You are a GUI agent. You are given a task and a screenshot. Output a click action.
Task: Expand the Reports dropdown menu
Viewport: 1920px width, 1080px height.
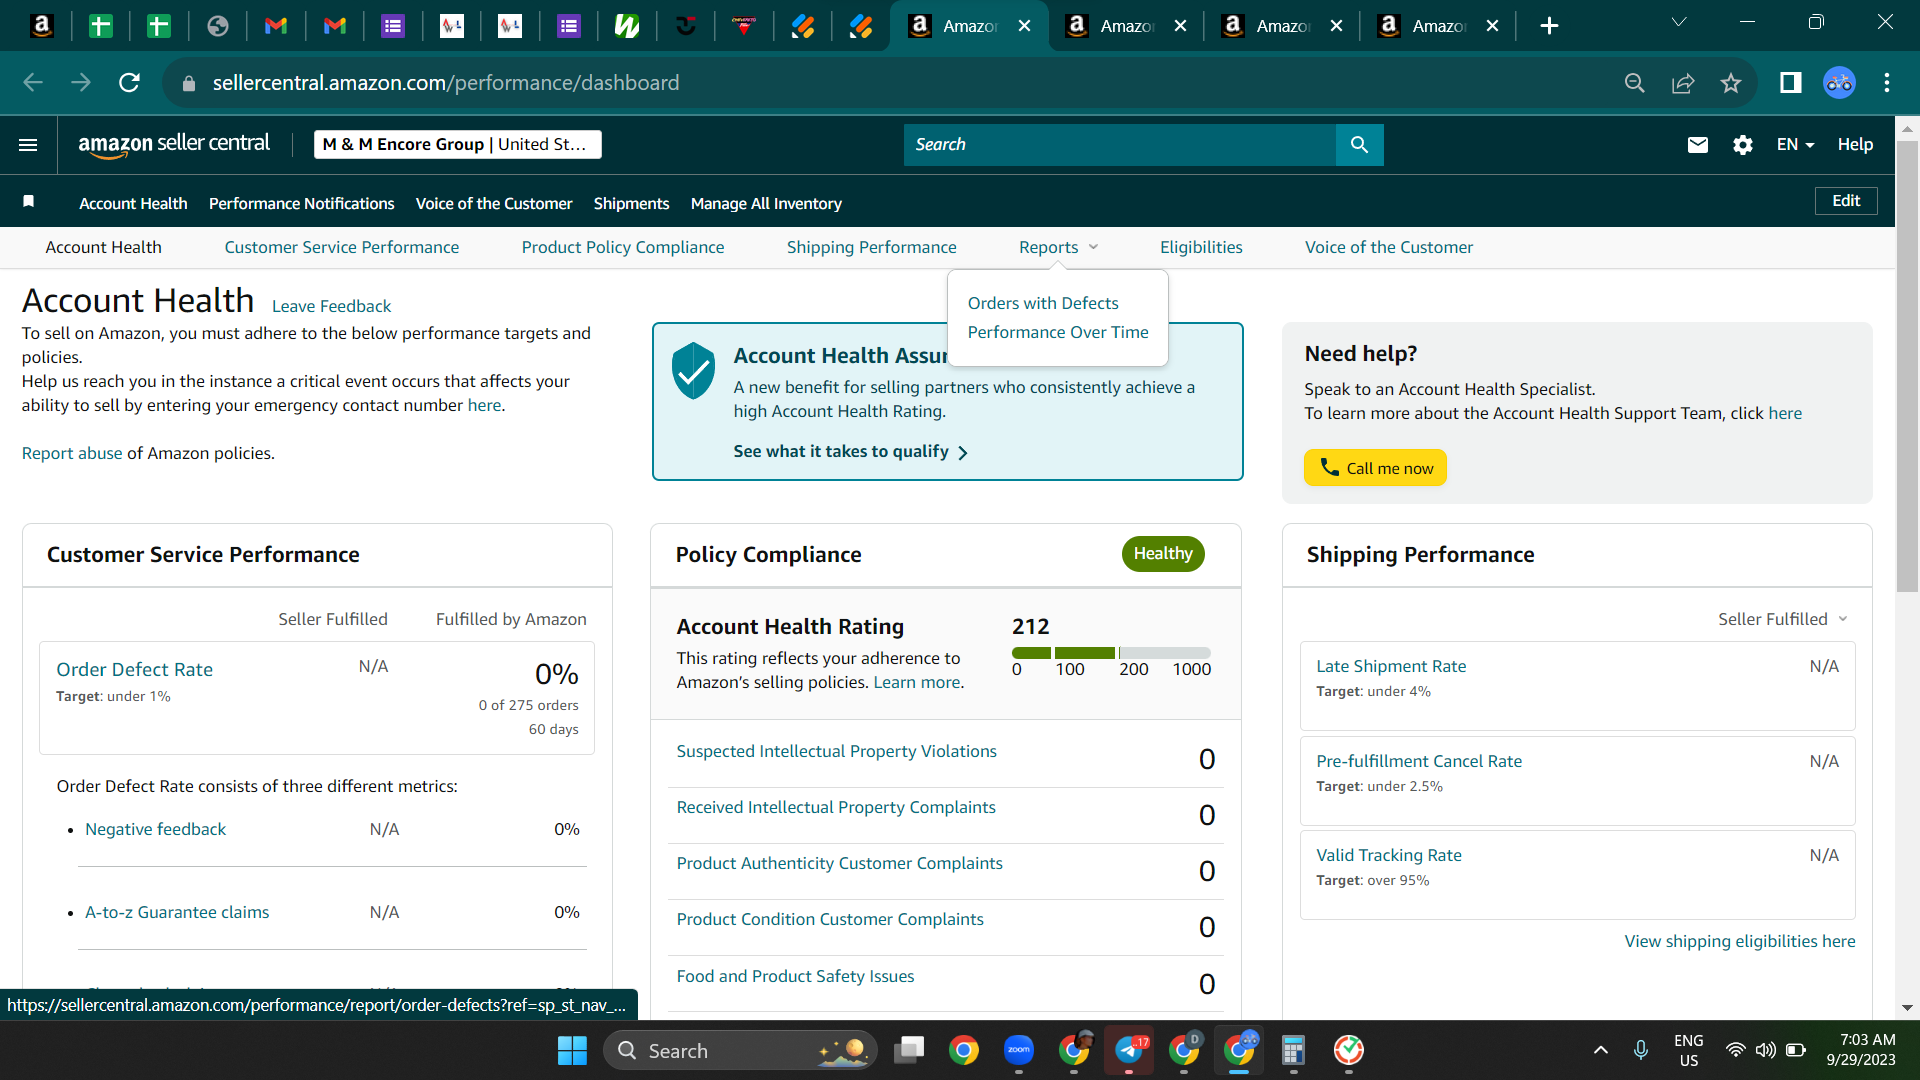[x=1058, y=247]
